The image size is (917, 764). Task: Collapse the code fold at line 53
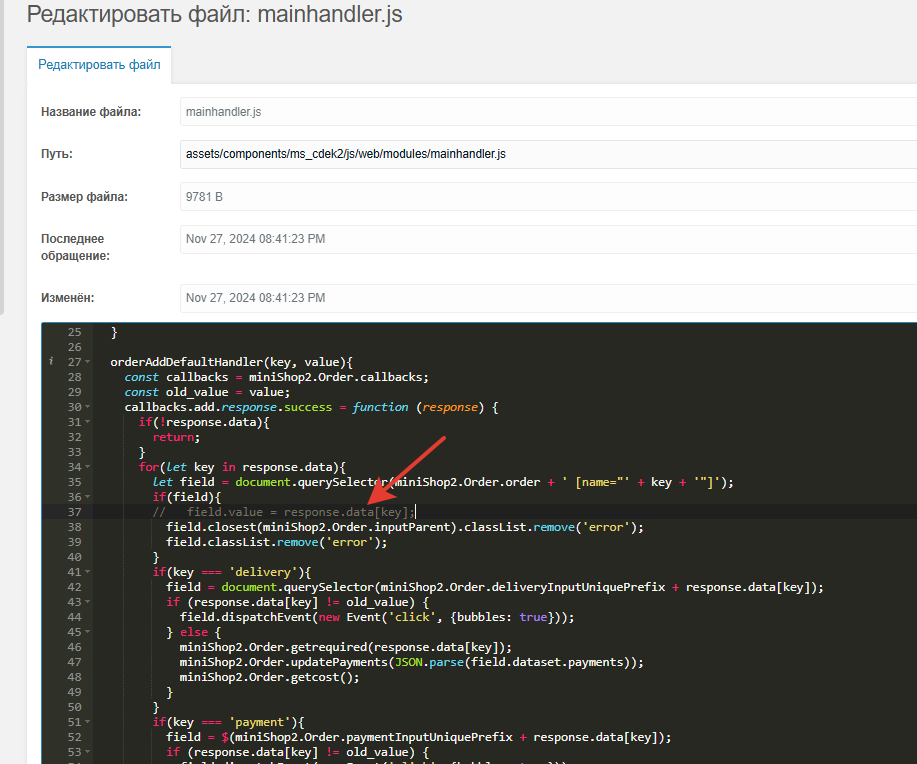(88, 752)
